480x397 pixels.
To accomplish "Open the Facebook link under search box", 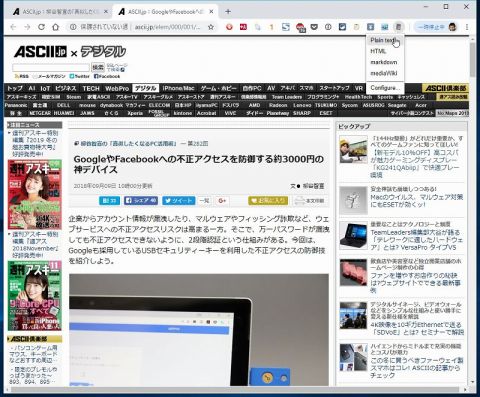I will pos(107,76).
